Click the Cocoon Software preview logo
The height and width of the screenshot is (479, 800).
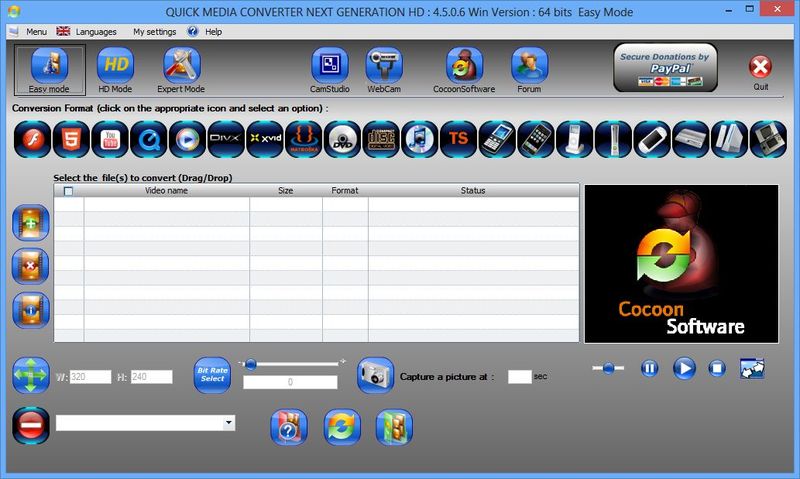[x=682, y=264]
